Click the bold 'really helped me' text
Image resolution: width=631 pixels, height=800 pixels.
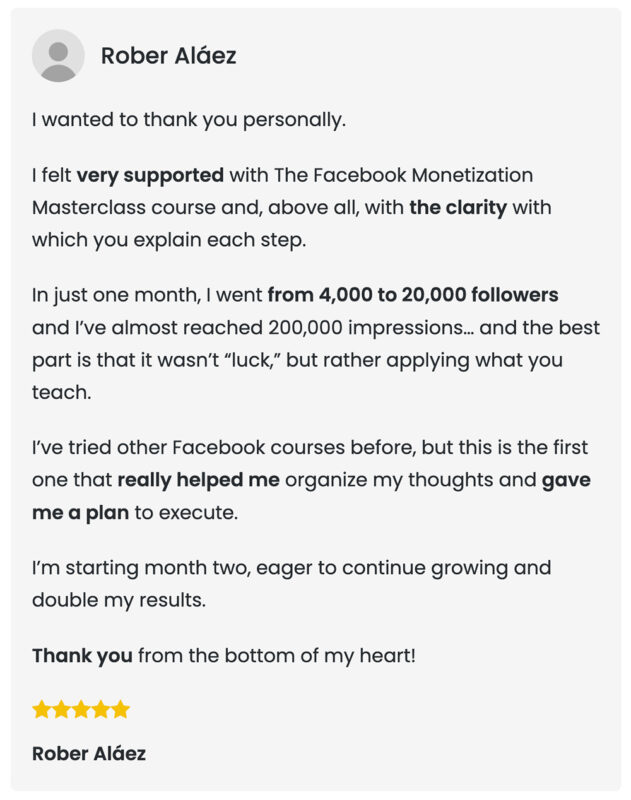tap(198, 481)
